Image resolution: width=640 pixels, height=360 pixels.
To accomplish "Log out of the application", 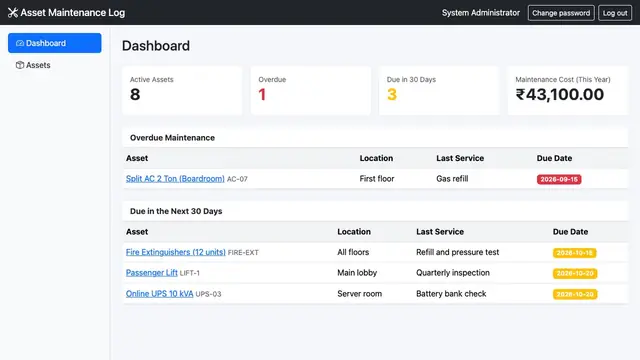I will click(615, 13).
